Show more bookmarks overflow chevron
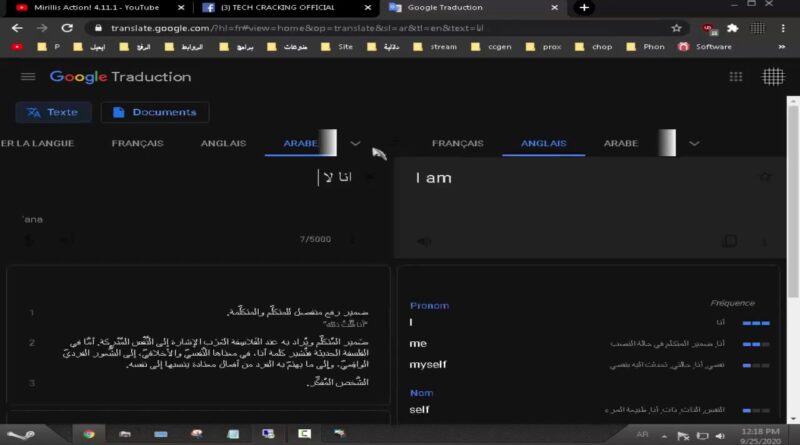 (x=782, y=46)
